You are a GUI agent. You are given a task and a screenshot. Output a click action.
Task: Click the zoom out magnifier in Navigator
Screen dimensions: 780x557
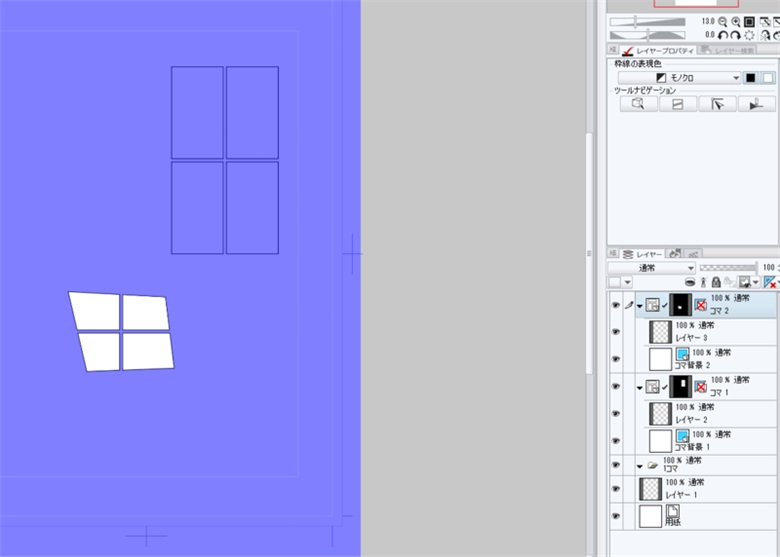[x=722, y=22]
